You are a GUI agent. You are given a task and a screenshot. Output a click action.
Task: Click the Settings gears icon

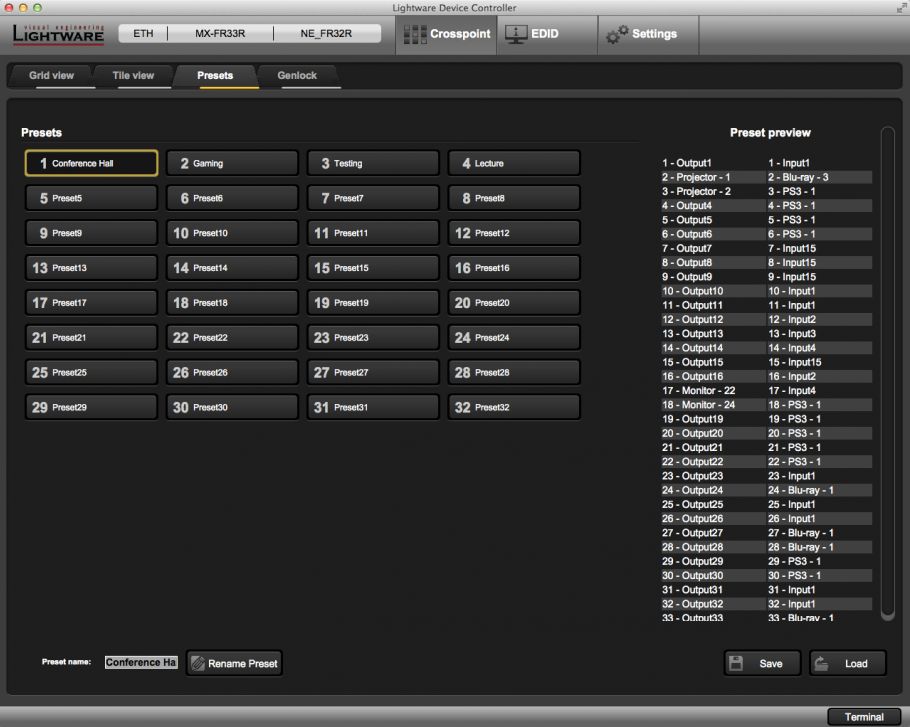pyautogui.click(x=617, y=34)
